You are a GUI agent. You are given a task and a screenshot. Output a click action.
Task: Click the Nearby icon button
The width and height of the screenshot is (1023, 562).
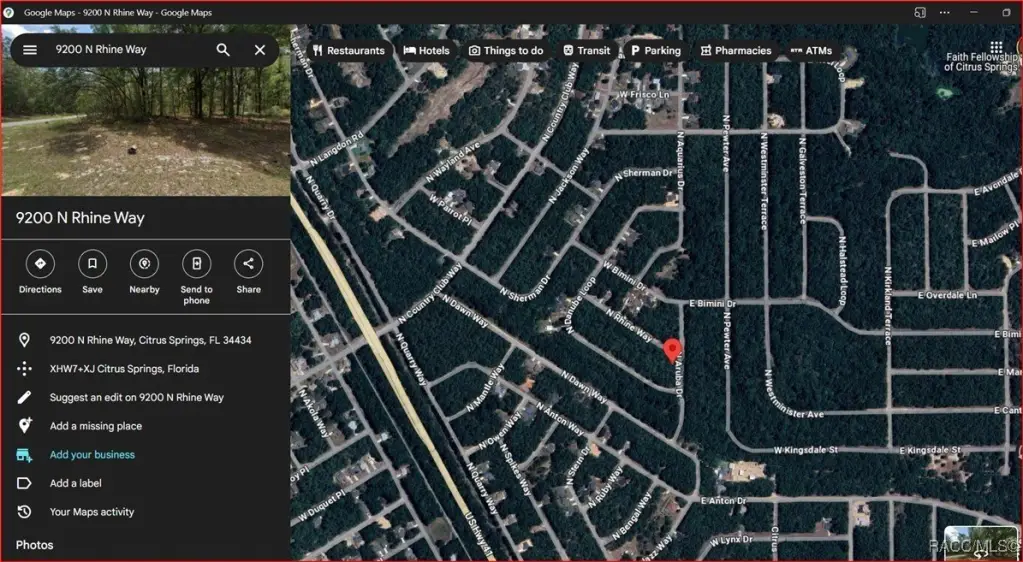point(144,264)
